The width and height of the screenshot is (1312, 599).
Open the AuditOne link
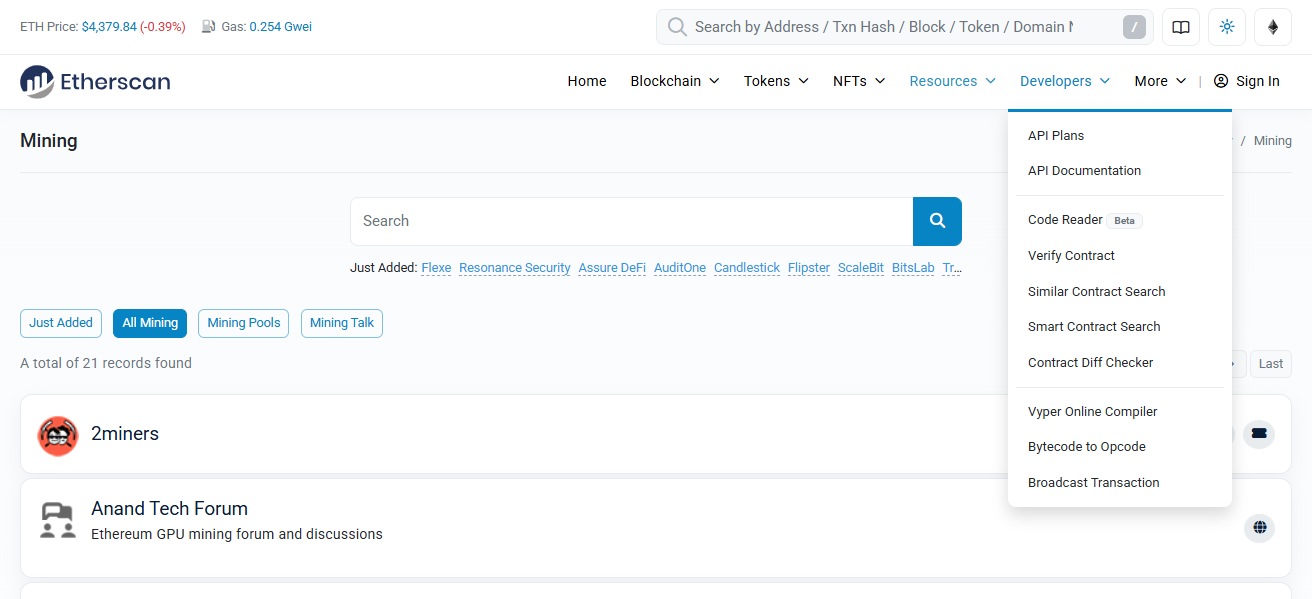coord(680,268)
